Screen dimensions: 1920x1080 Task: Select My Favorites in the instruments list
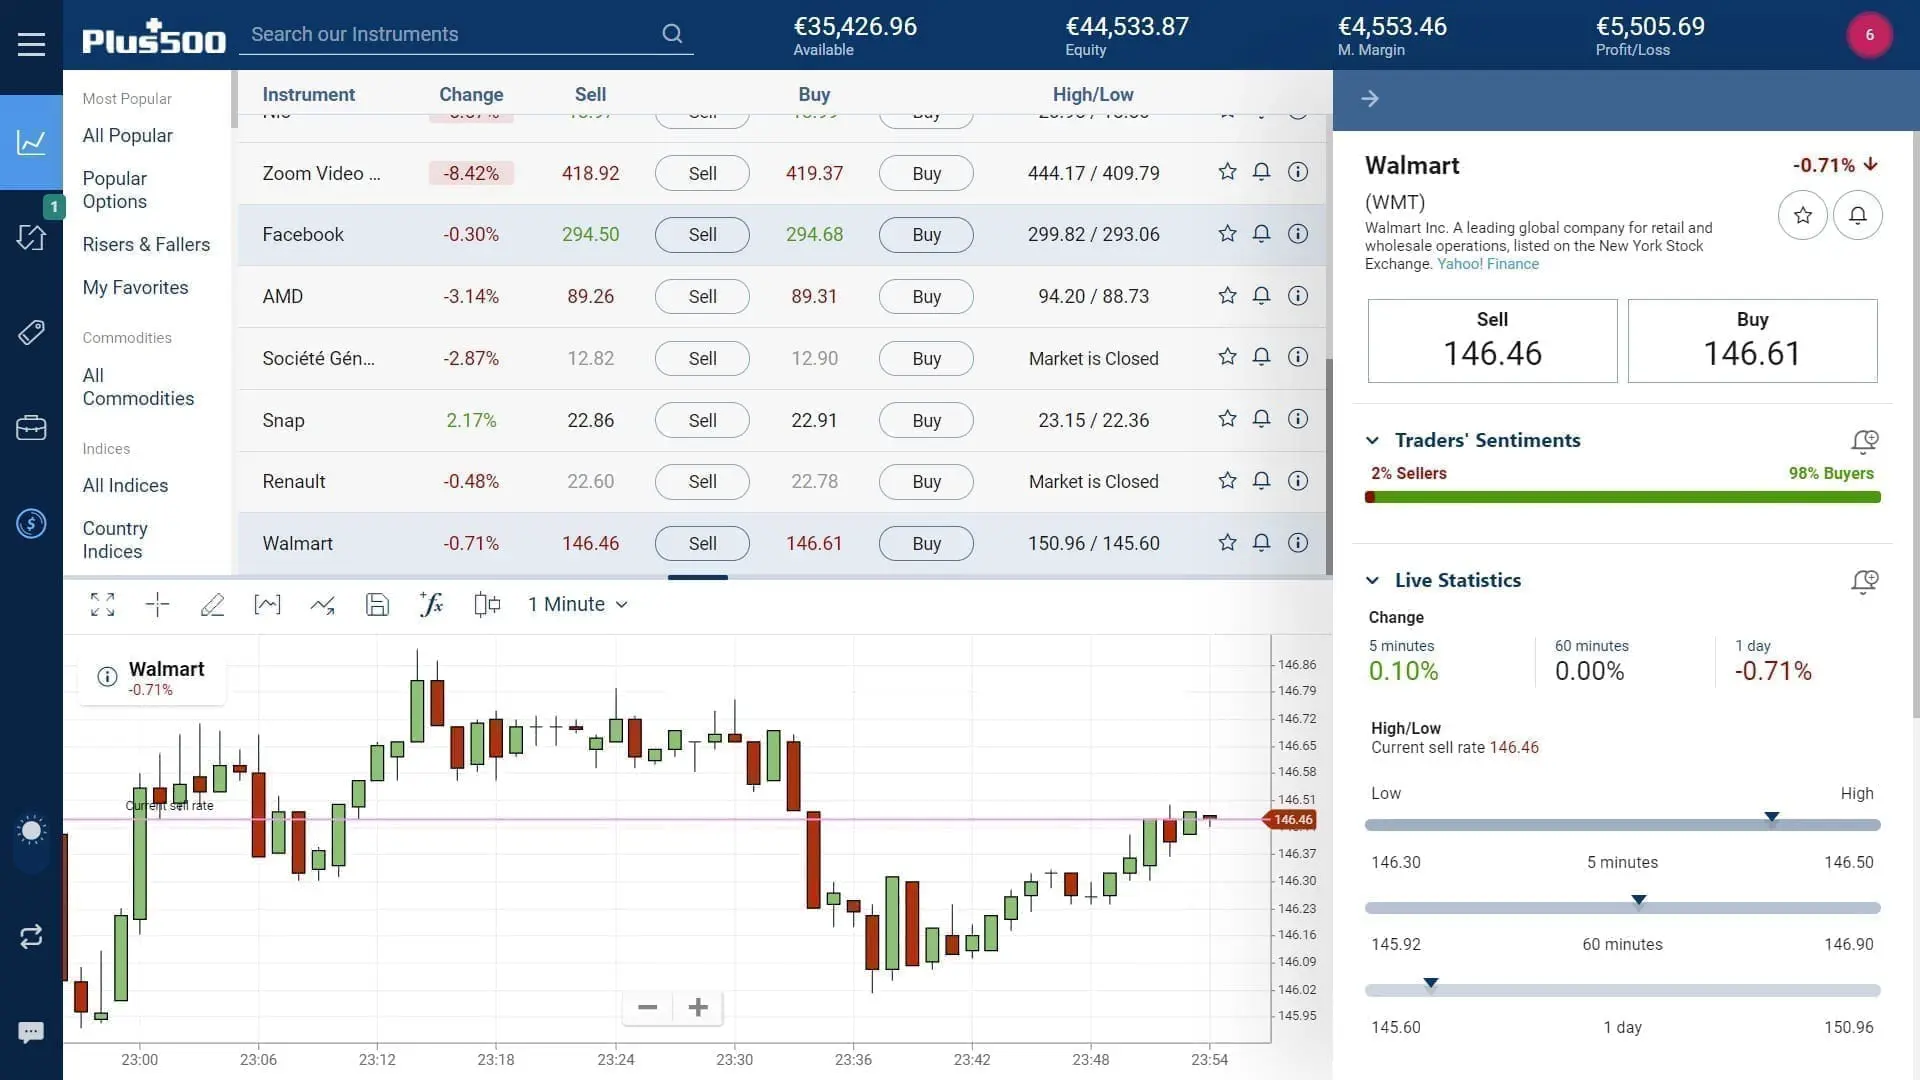[135, 287]
